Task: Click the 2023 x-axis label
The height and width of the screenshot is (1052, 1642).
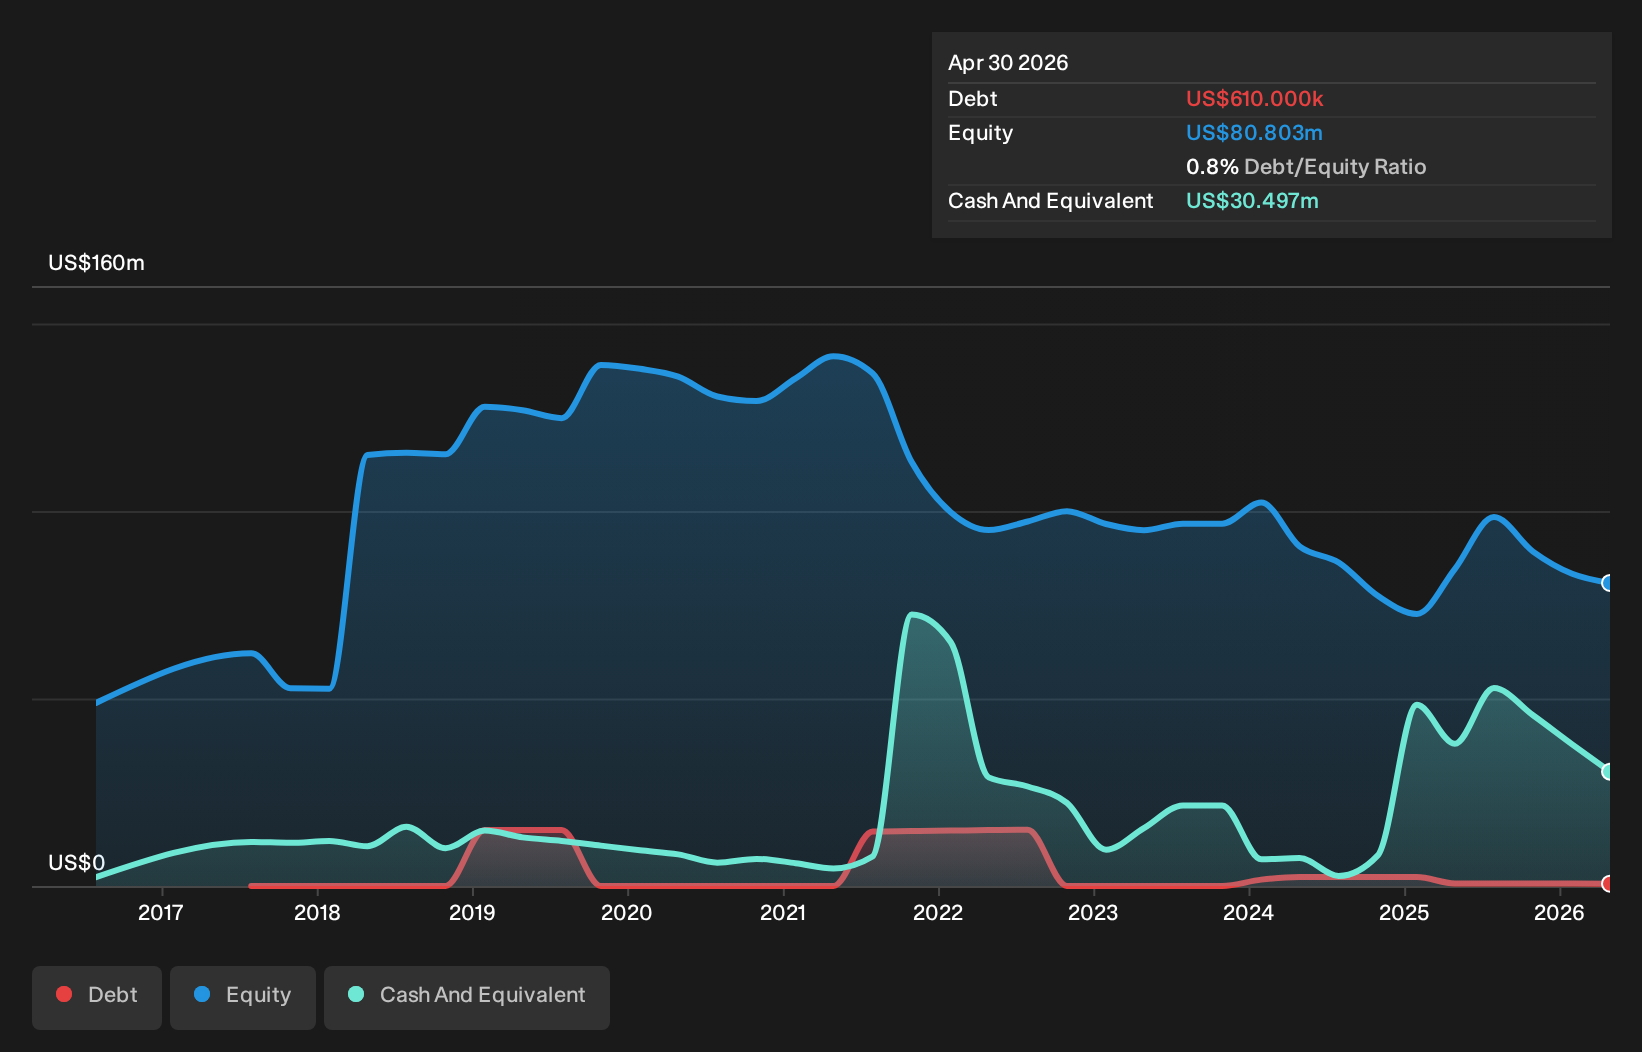Action: point(1093,912)
